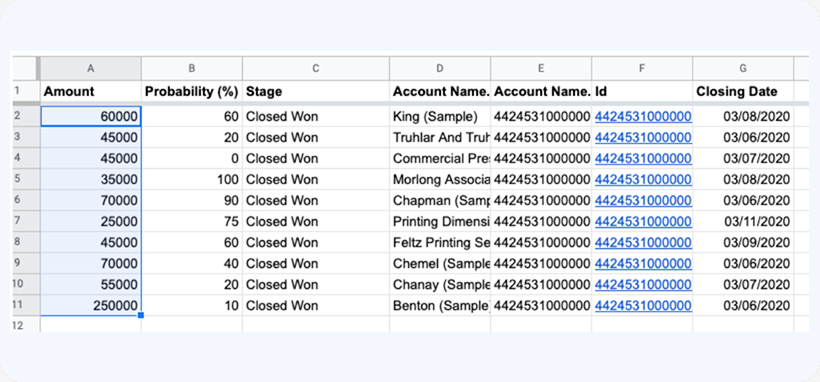Select row 11 header

[x=25, y=305]
